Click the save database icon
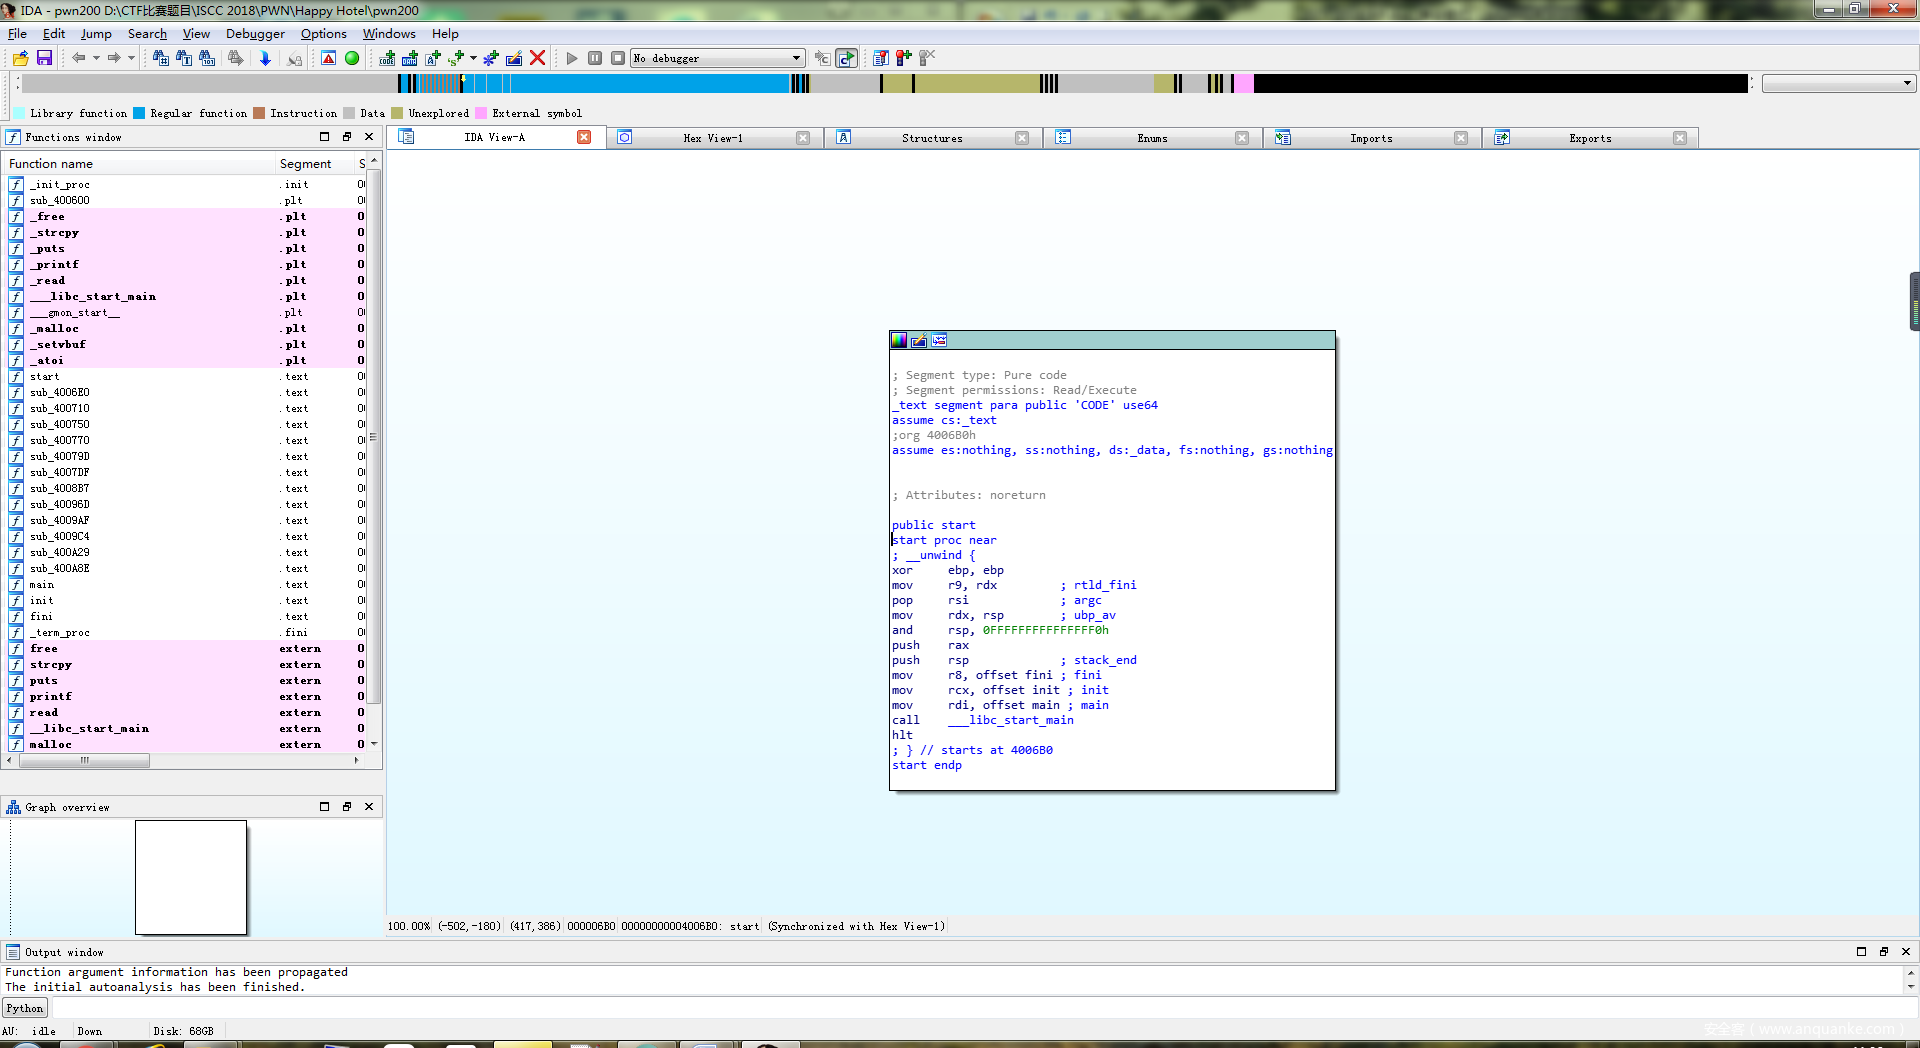 (x=44, y=58)
